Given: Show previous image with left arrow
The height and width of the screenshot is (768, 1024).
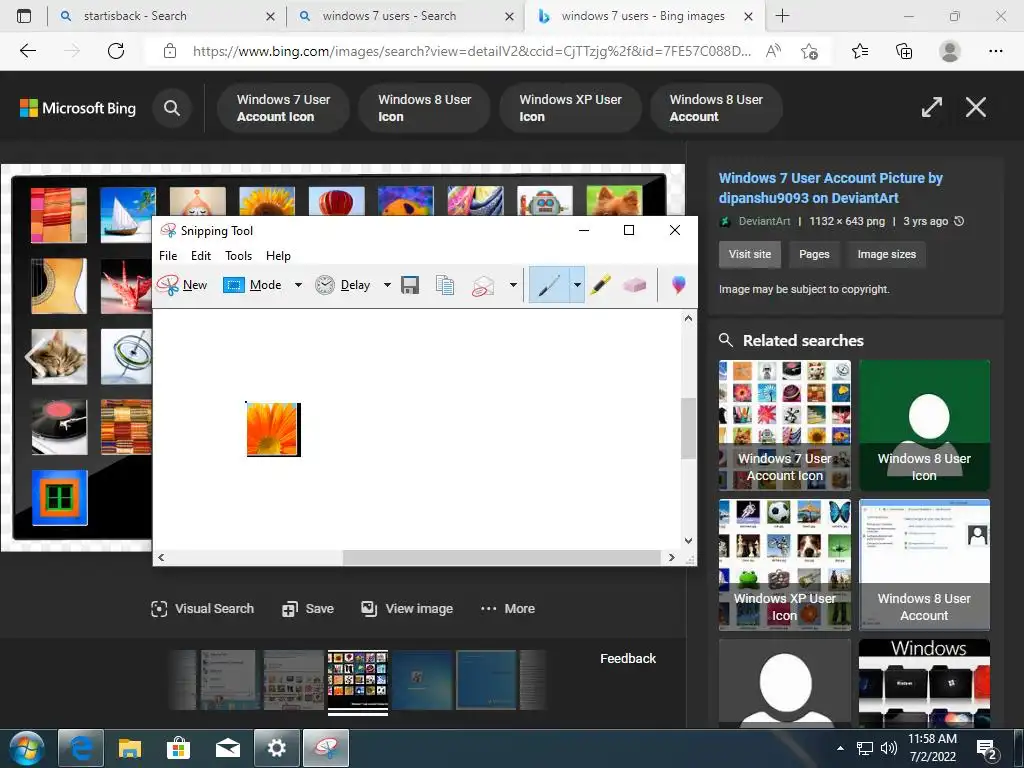Looking at the screenshot, I should [33, 357].
